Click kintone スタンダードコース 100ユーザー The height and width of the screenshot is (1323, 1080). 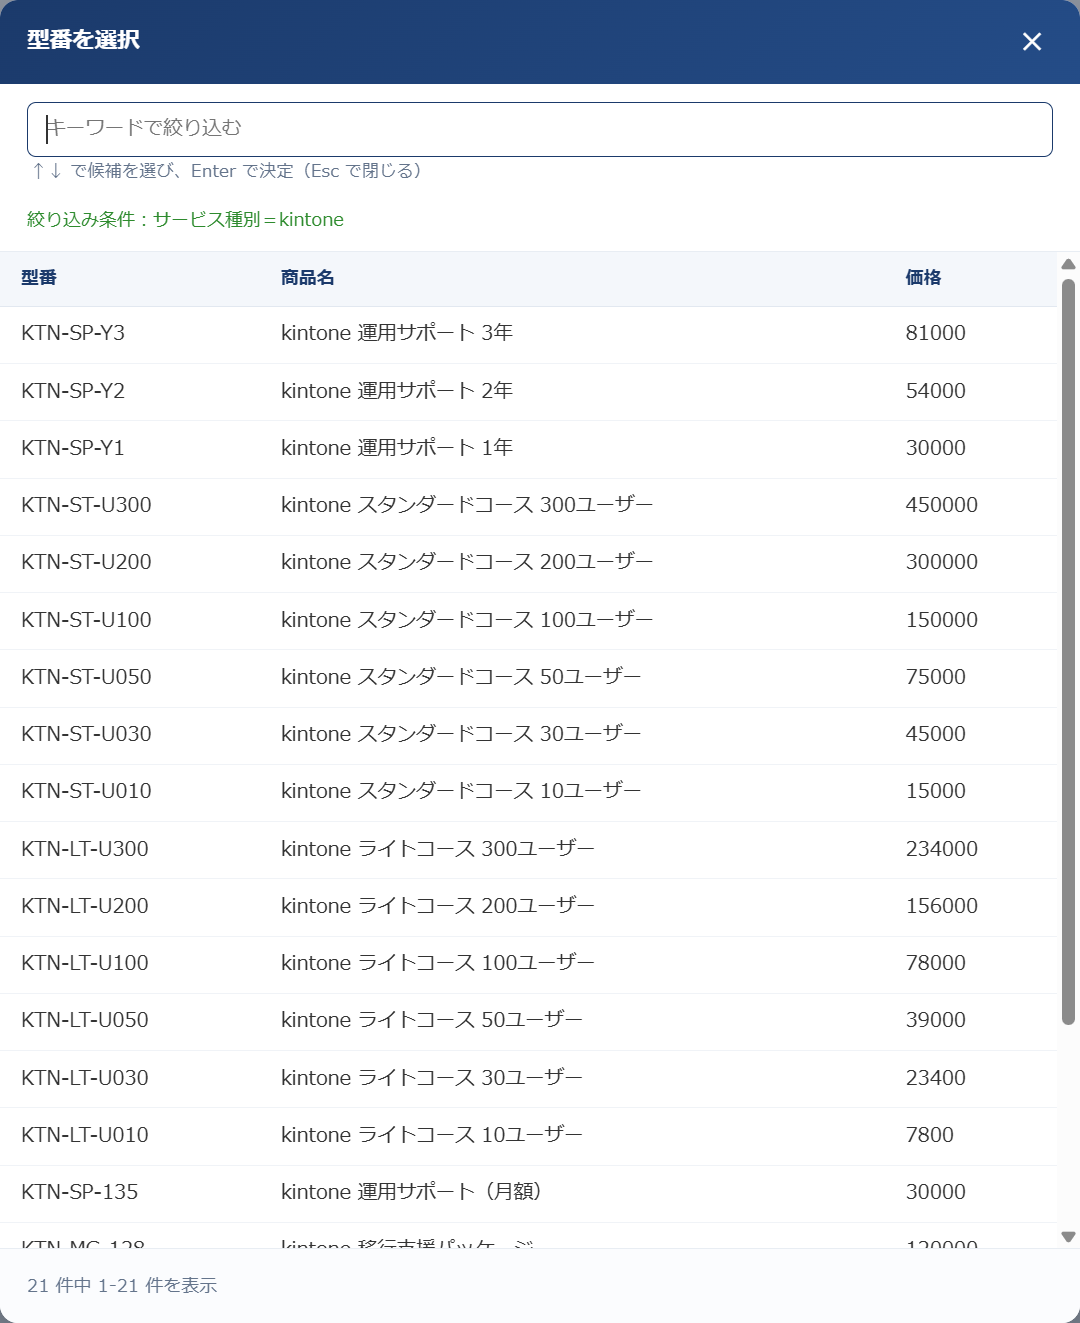click(467, 620)
